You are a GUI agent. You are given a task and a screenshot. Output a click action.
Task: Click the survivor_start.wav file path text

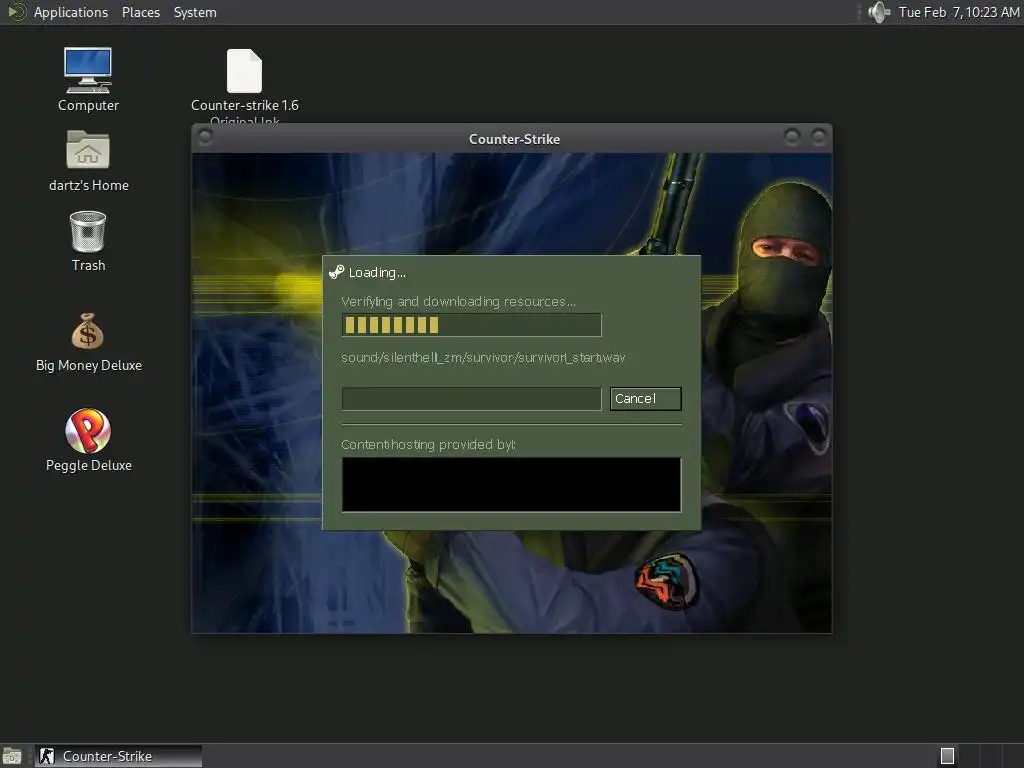pyautogui.click(x=483, y=358)
